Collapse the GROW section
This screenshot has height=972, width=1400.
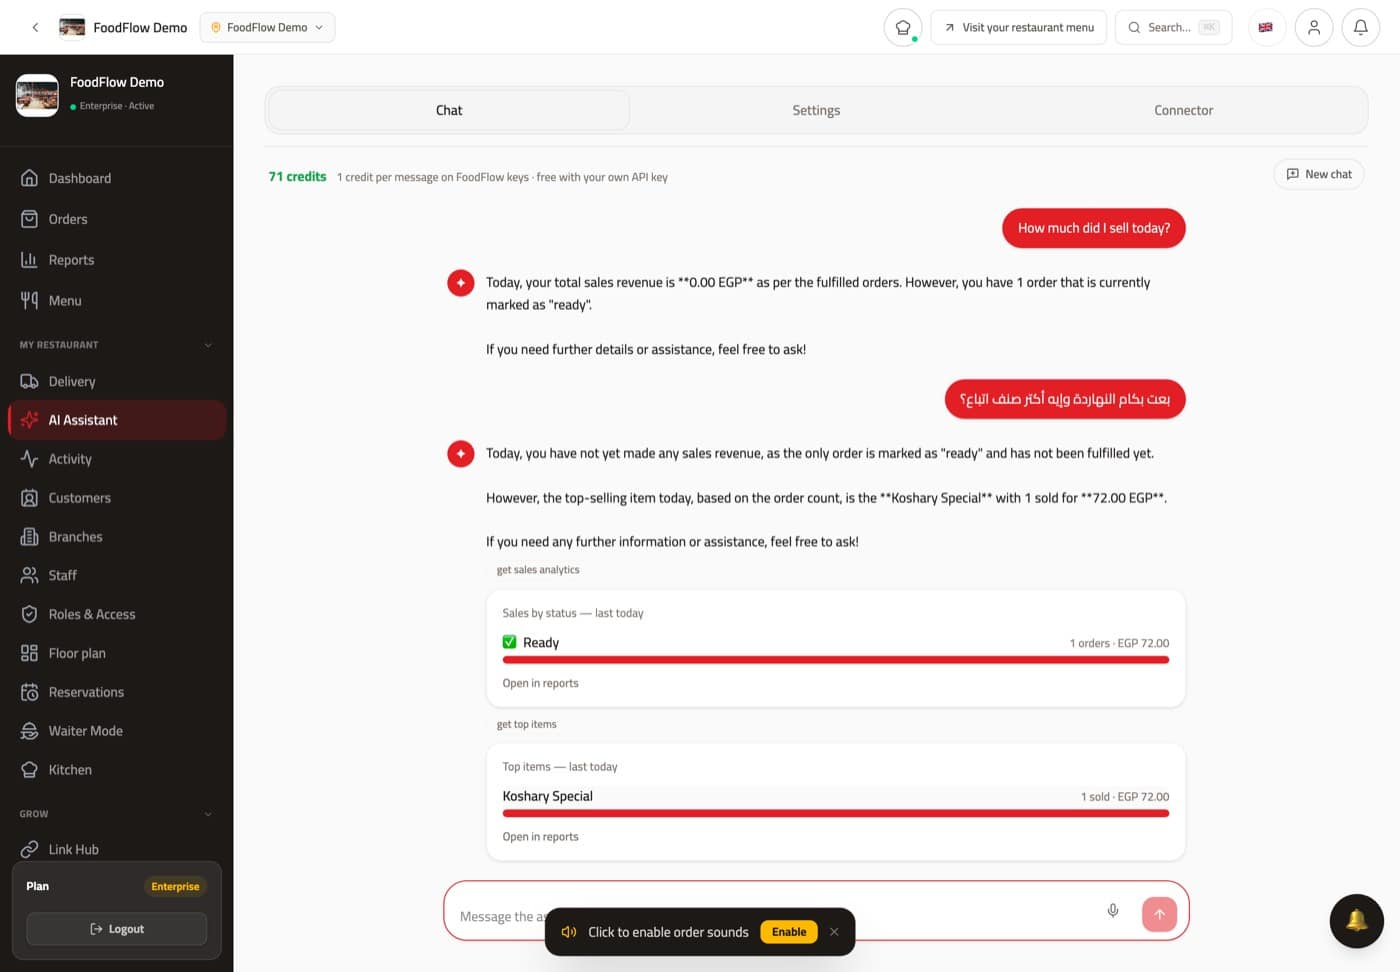(x=116, y=814)
